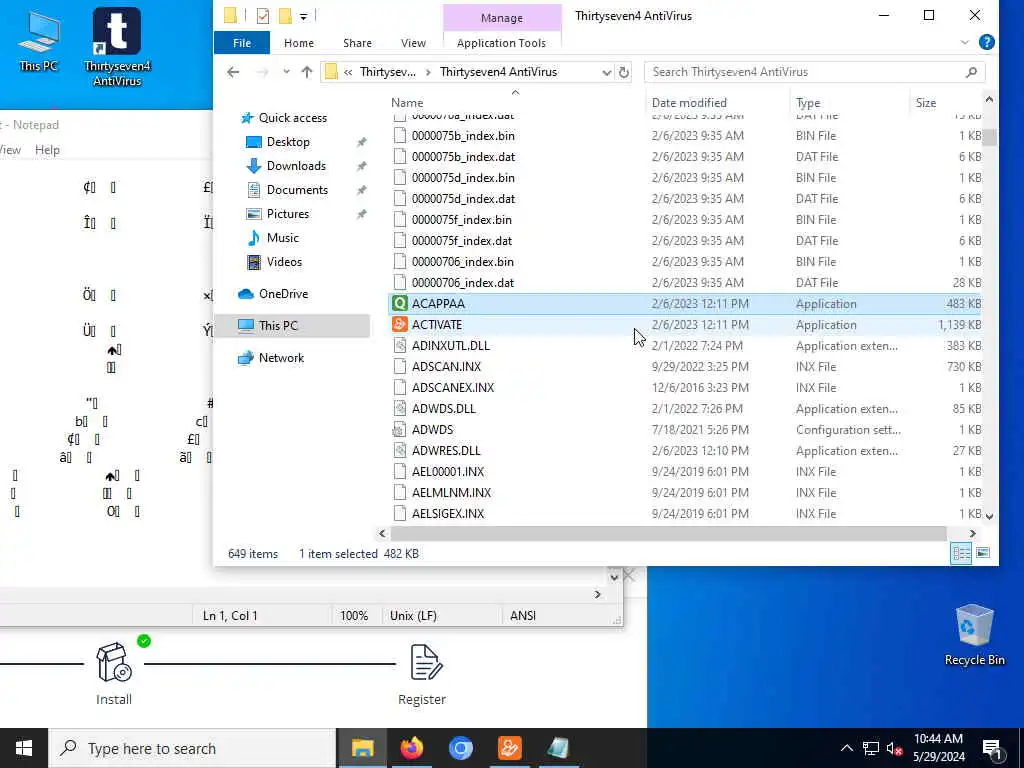
Task: Click the muted volume tray icon
Action: coord(894,748)
